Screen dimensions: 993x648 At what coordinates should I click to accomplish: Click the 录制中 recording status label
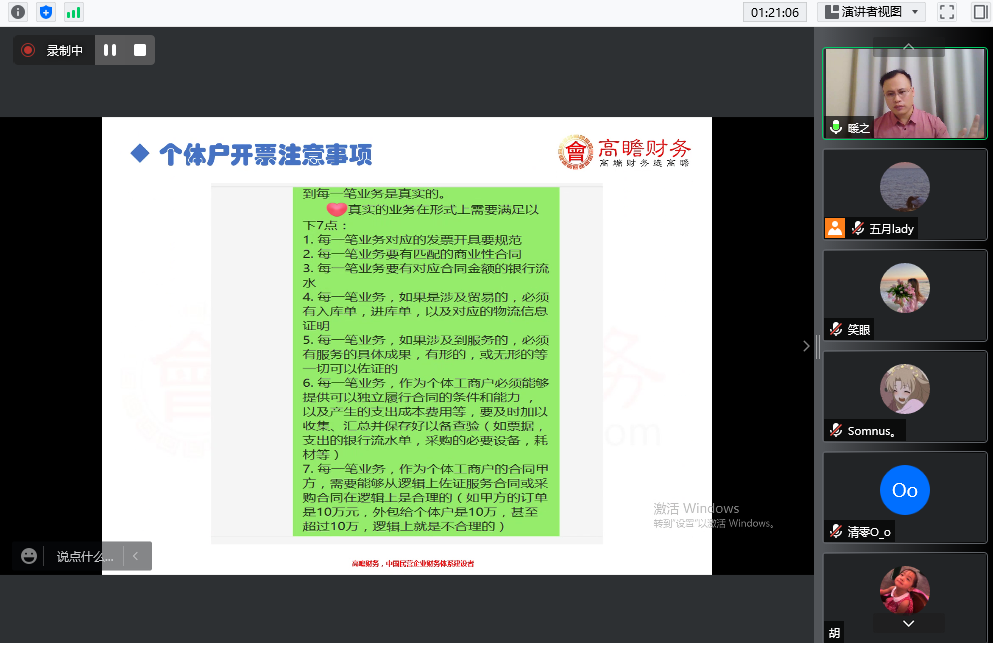tap(65, 50)
